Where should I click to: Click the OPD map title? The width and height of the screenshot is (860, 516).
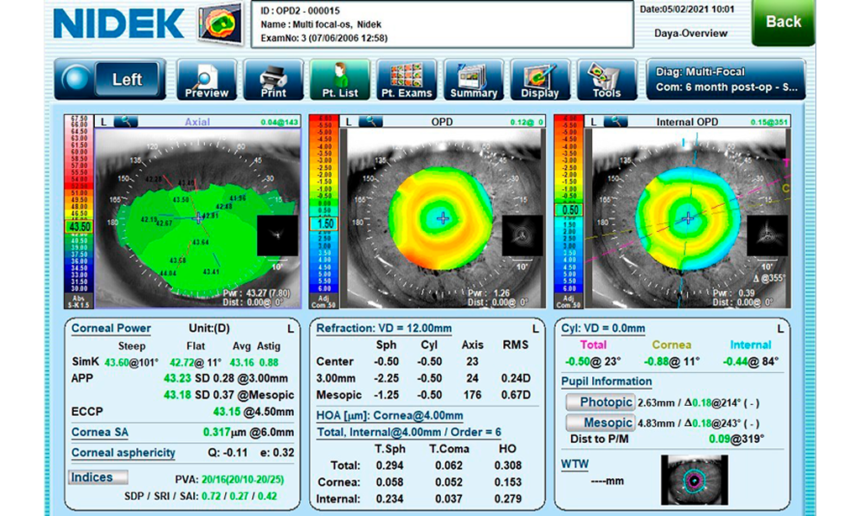tap(442, 122)
